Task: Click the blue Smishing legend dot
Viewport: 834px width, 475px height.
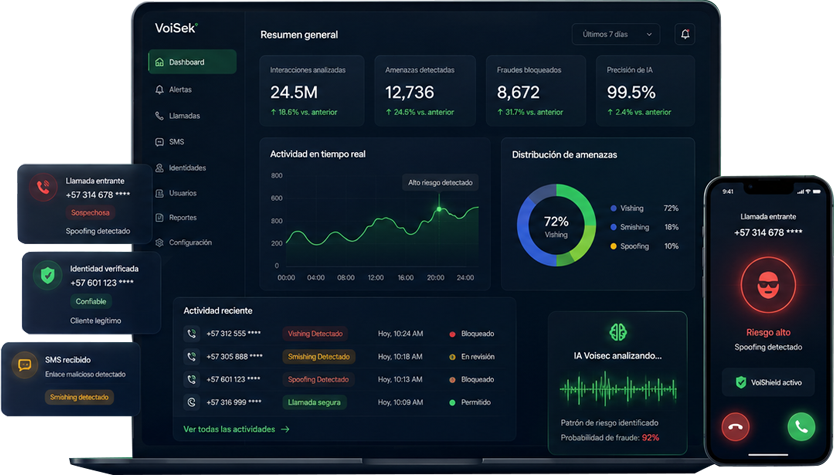Action: coord(613,227)
